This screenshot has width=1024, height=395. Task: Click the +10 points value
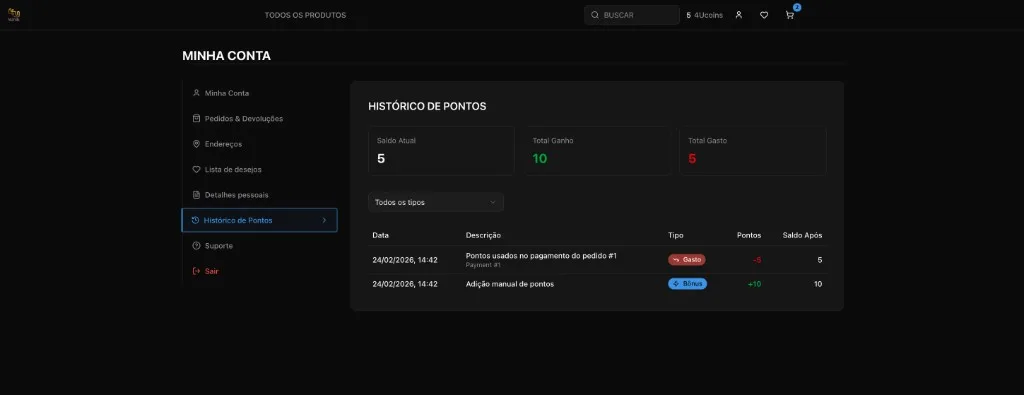coord(754,284)
